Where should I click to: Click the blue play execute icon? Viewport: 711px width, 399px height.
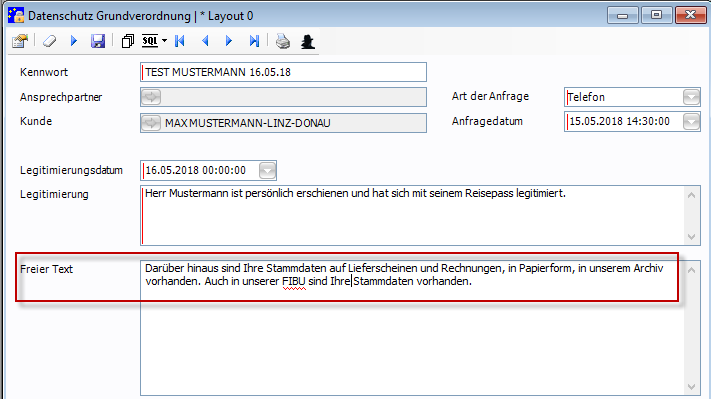point(74,41)
